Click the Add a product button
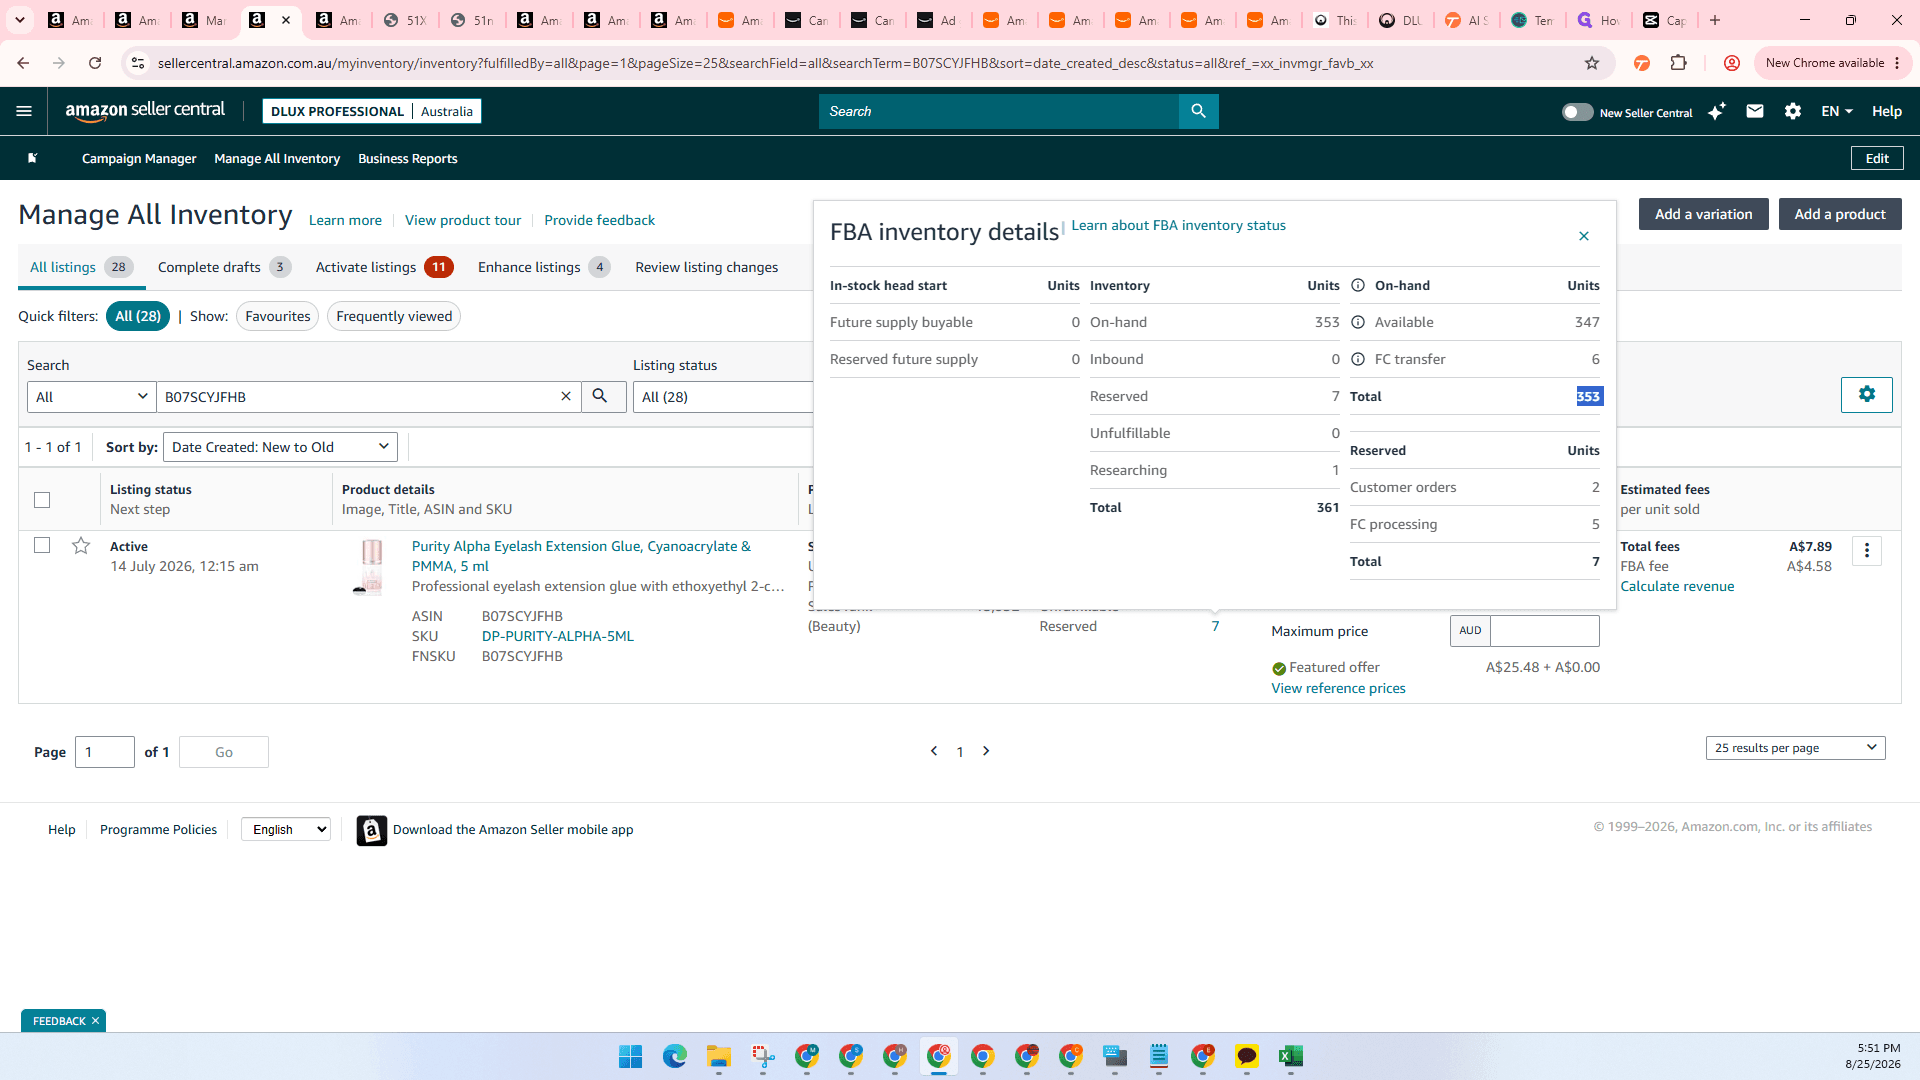The height and width of the screenshot is (1080, 1920). click(x=1839, y=214)
